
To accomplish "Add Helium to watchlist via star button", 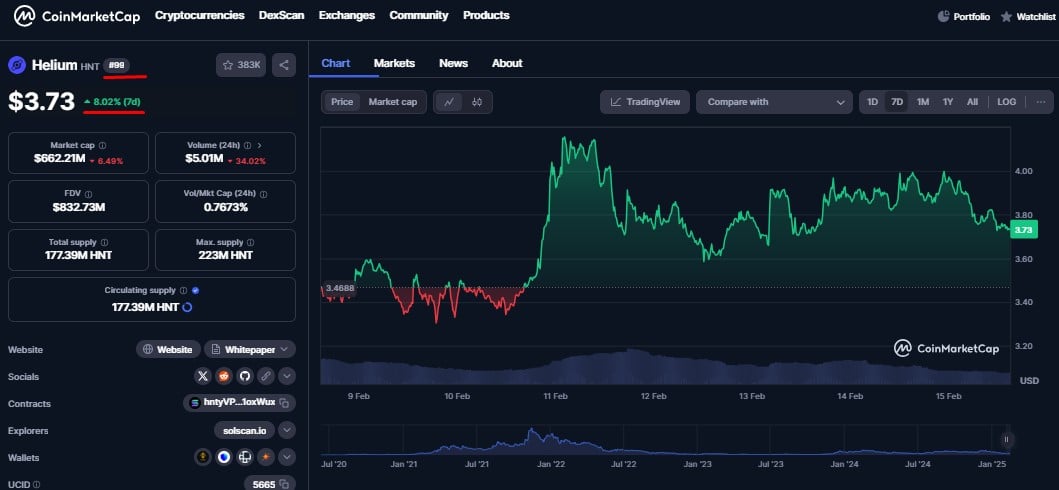I will coord(241,65).
